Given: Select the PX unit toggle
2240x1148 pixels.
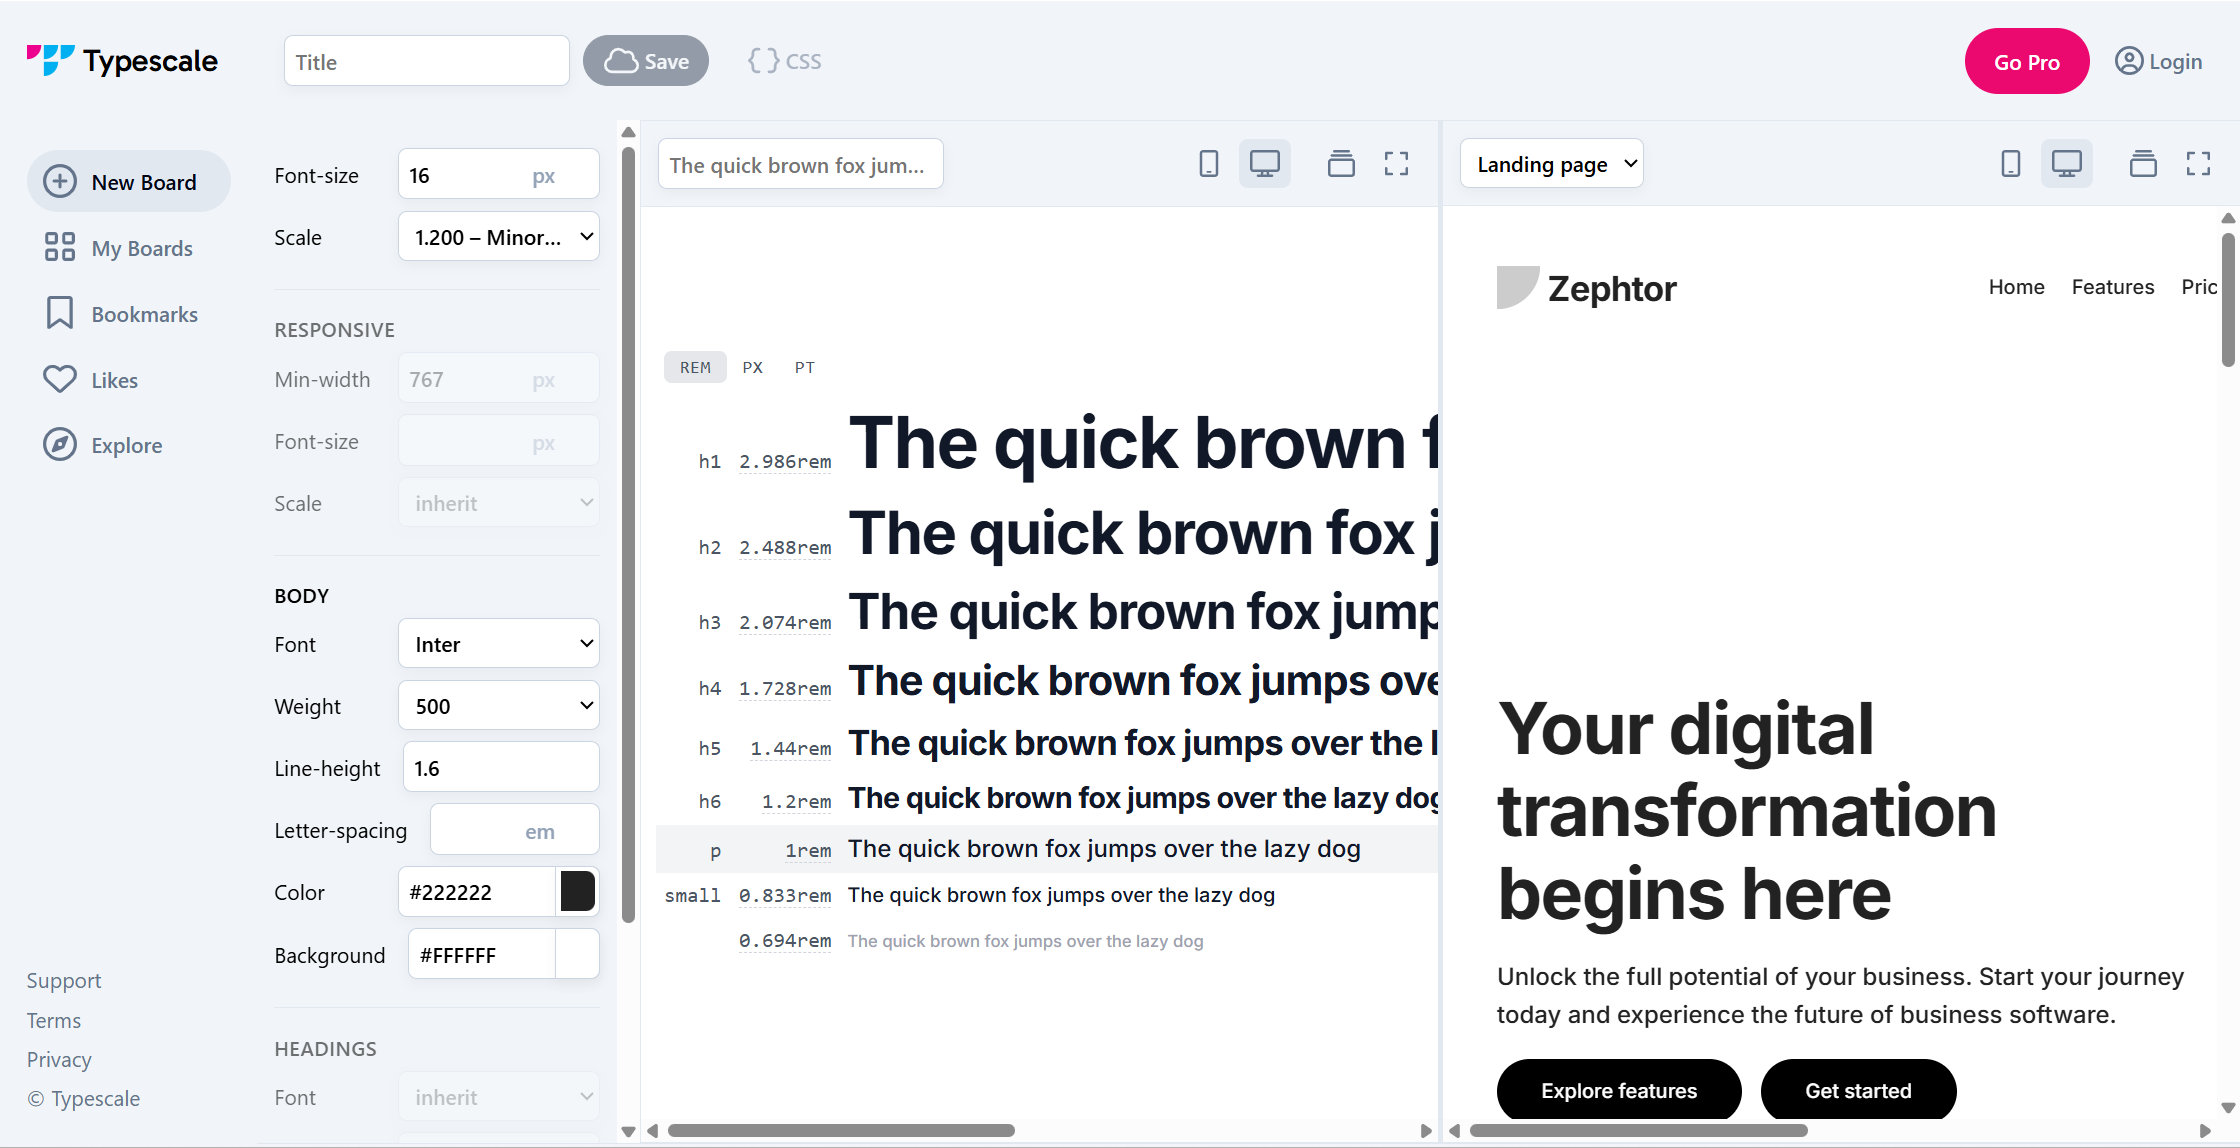Looking at the screenshot, I should pyautogui.click(x=752, y=367).
